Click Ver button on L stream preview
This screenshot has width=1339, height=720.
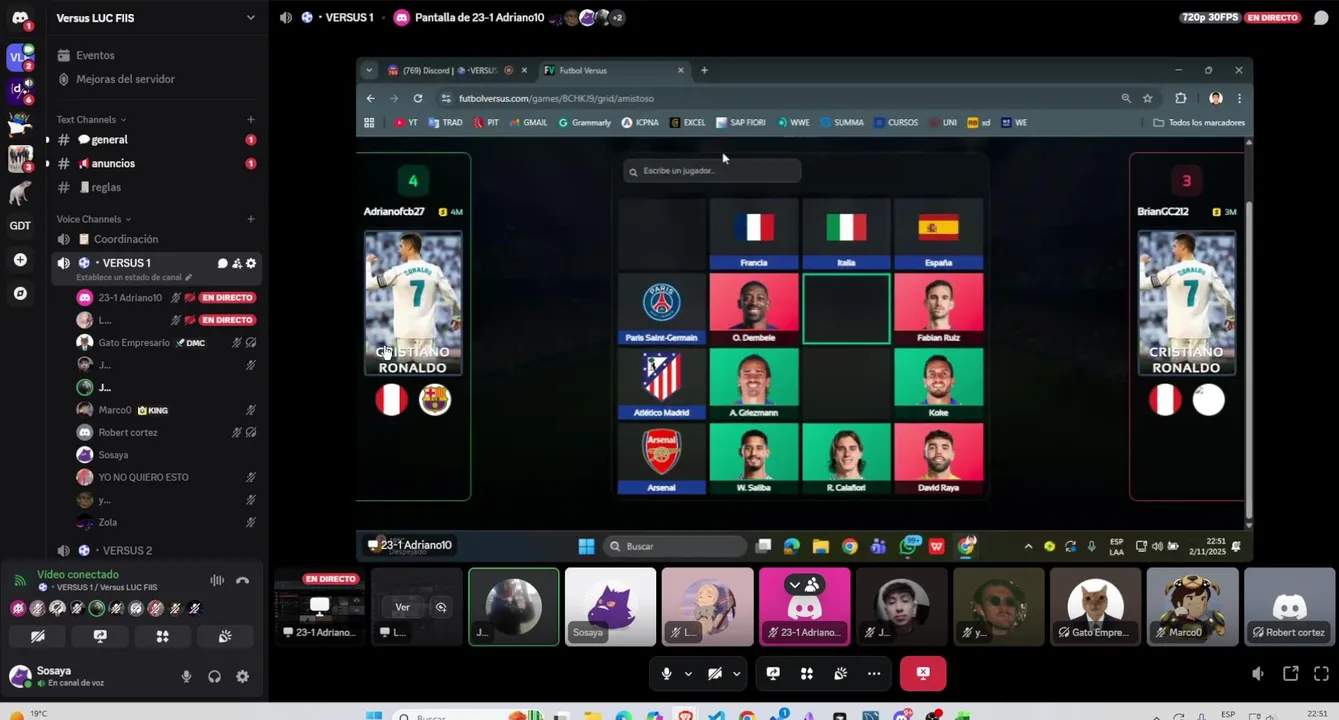(402, 607)
